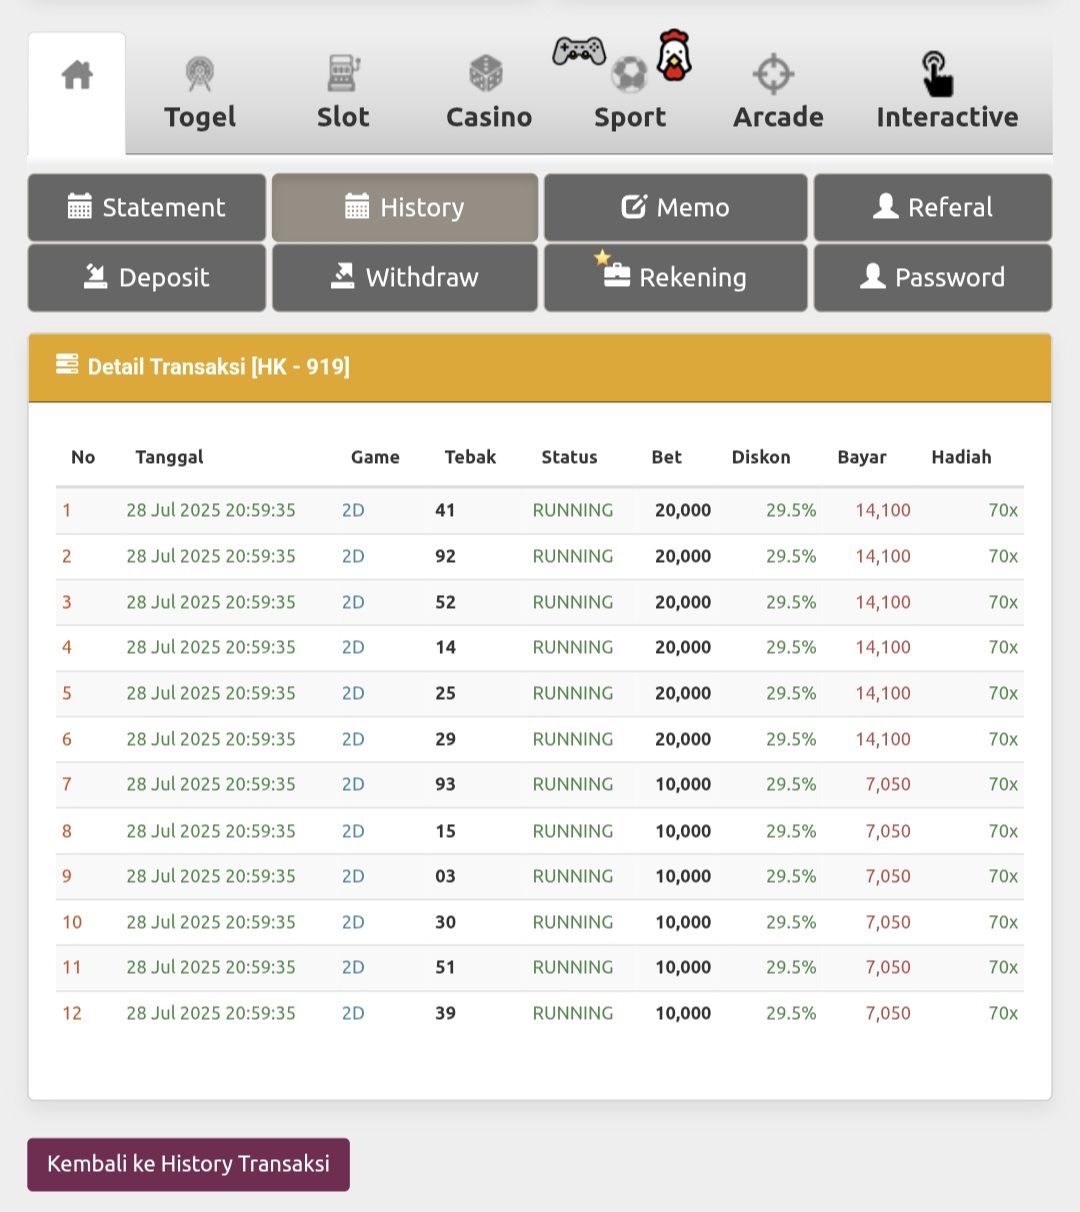
Task: Open the Slot machine icon
Action: tap(343, 73)
